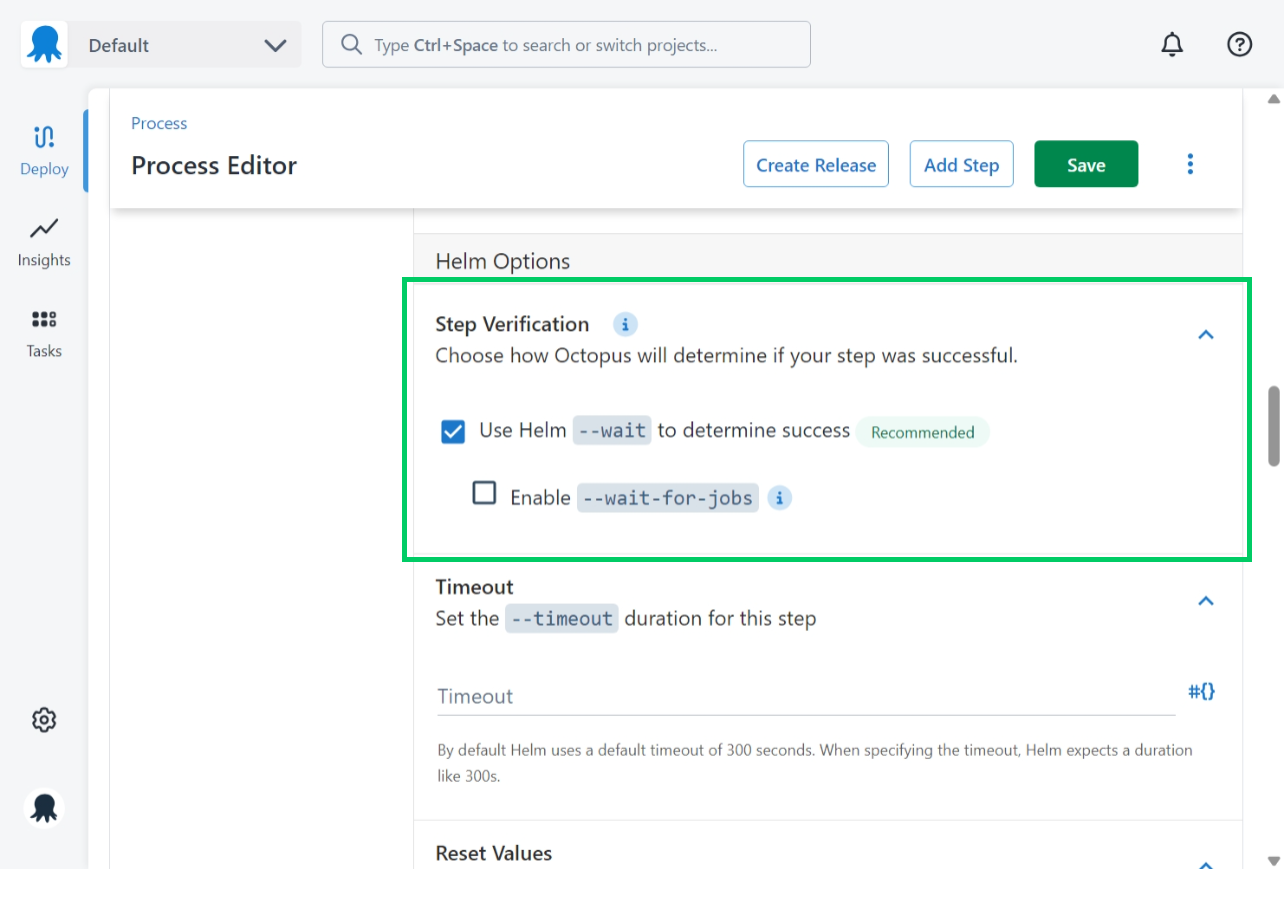Viewport: 1284px width, 900px height.
Task: Save the process
Action: click(1086, 164)
